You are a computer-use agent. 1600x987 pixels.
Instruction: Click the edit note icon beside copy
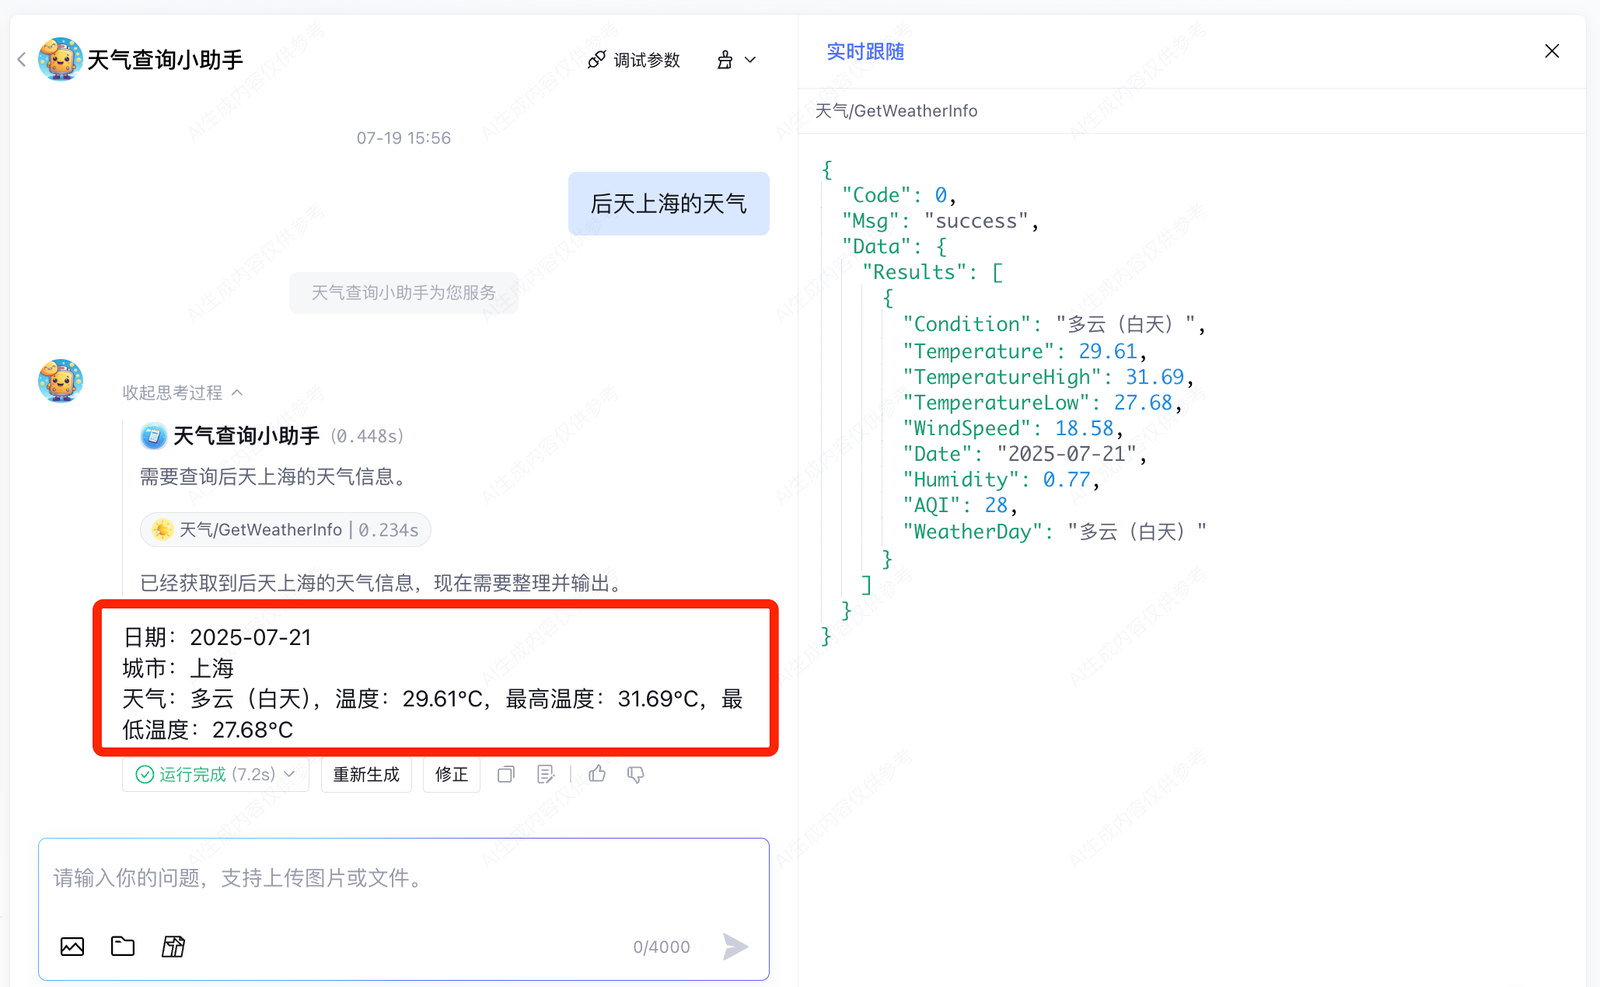545,774
